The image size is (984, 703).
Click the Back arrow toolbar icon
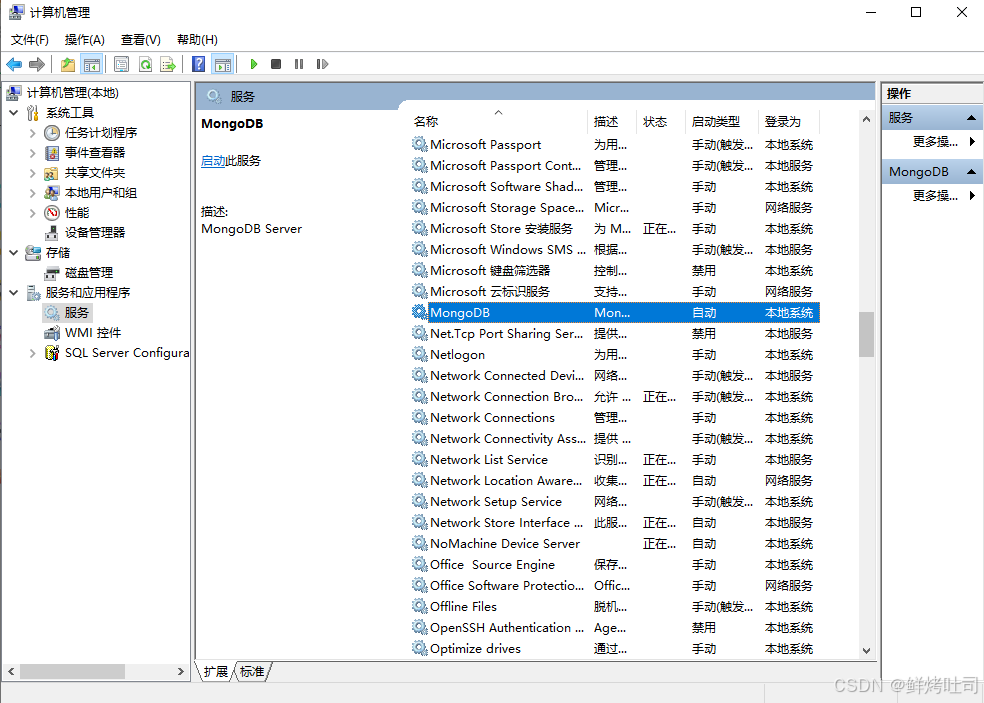[14, 64]
